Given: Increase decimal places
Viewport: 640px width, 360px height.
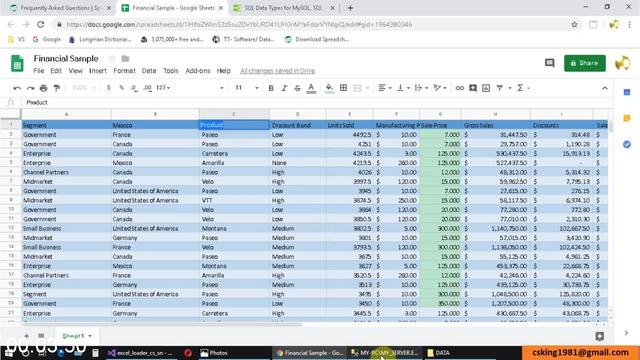Looking at the screenshot, I should 147,88.
